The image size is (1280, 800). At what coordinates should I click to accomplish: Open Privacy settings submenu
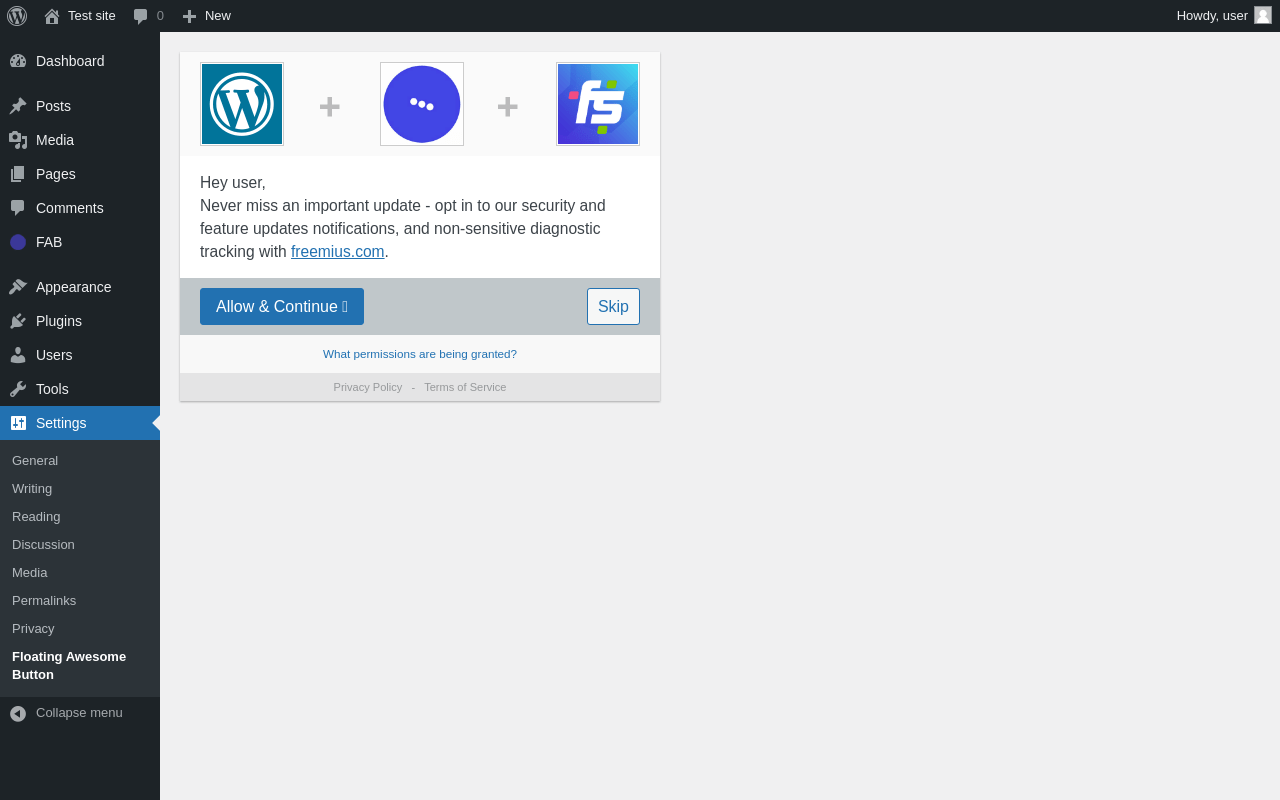click(80, 629)
